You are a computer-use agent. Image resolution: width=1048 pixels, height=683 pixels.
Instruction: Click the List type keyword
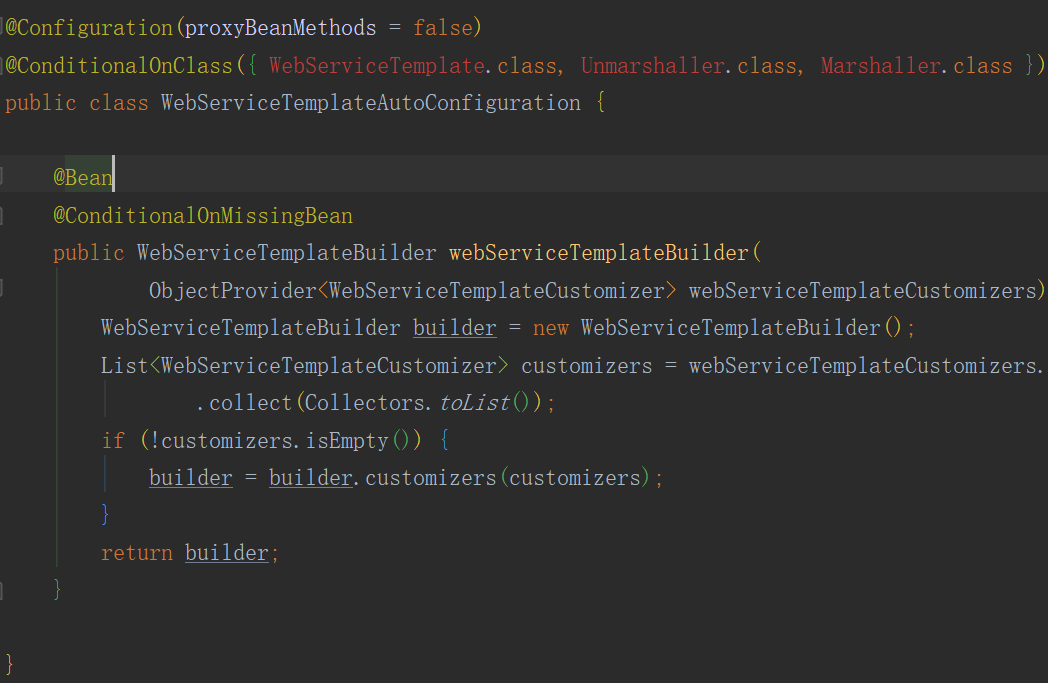(x=124, y=366)
